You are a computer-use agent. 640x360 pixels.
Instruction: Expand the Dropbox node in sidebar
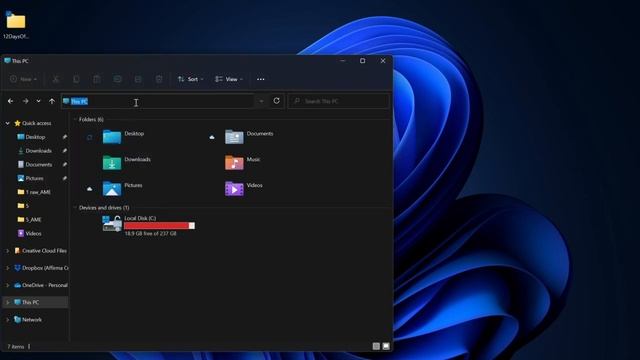(7, 268)
